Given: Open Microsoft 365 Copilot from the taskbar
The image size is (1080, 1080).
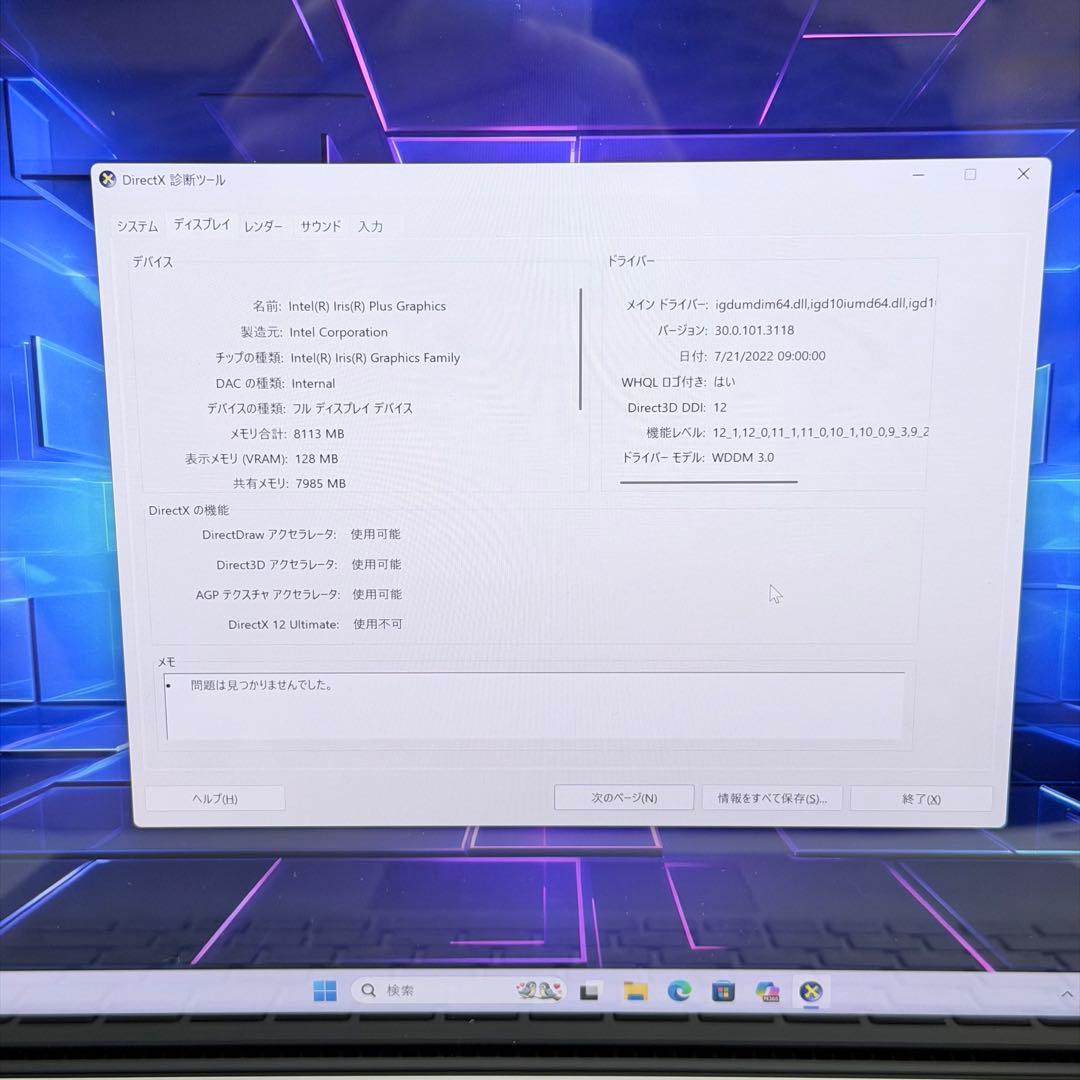Looking at the screenshot, I should (767, 992).
